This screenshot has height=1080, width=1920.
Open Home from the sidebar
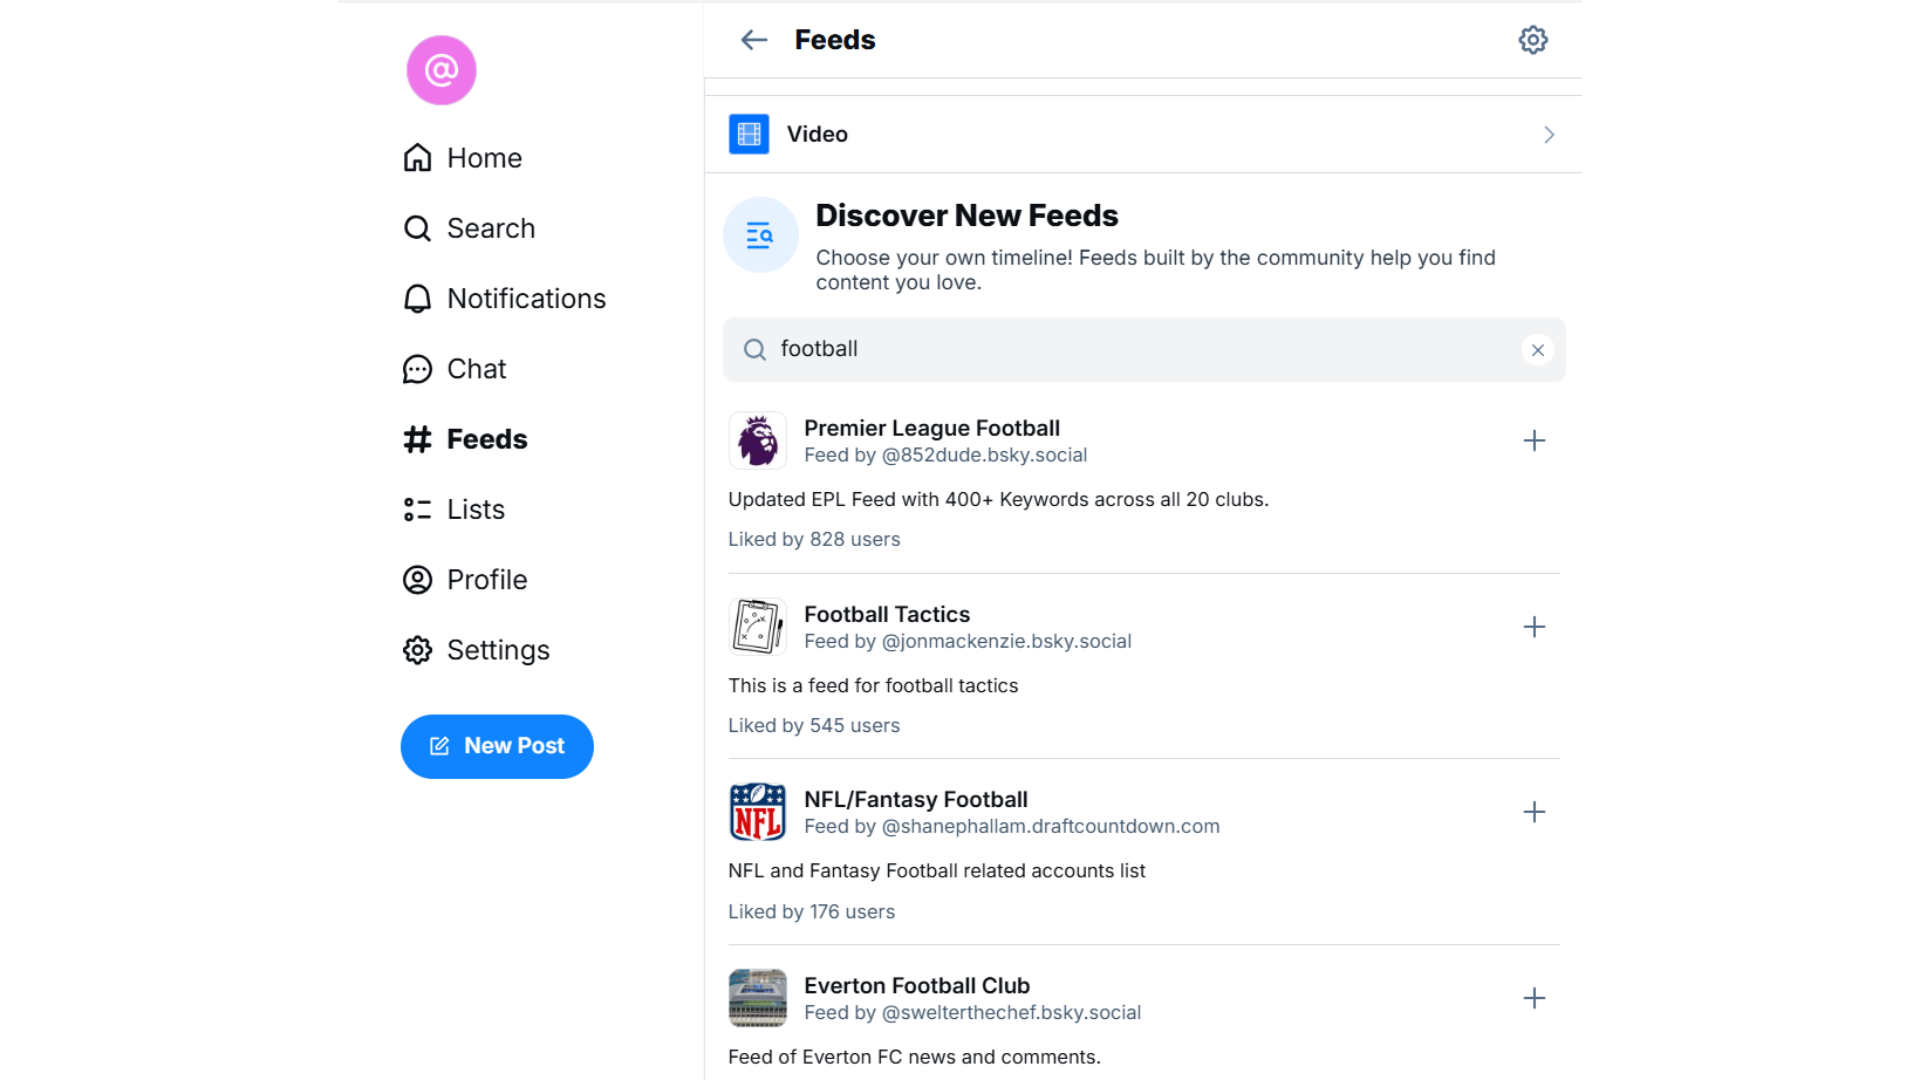click(x=462, y=157)
